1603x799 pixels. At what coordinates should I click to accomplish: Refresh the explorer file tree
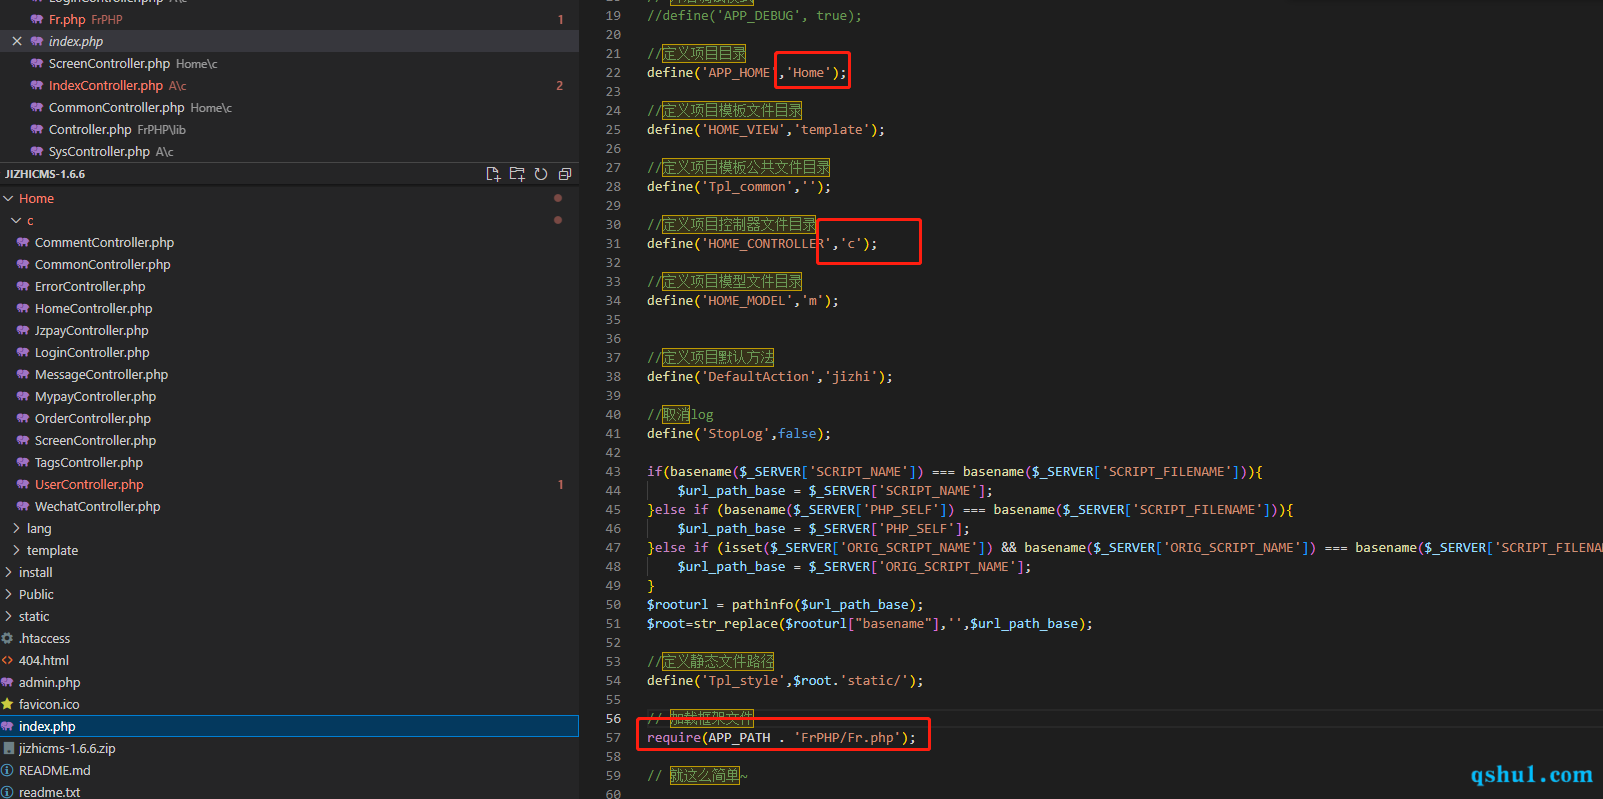541,174
